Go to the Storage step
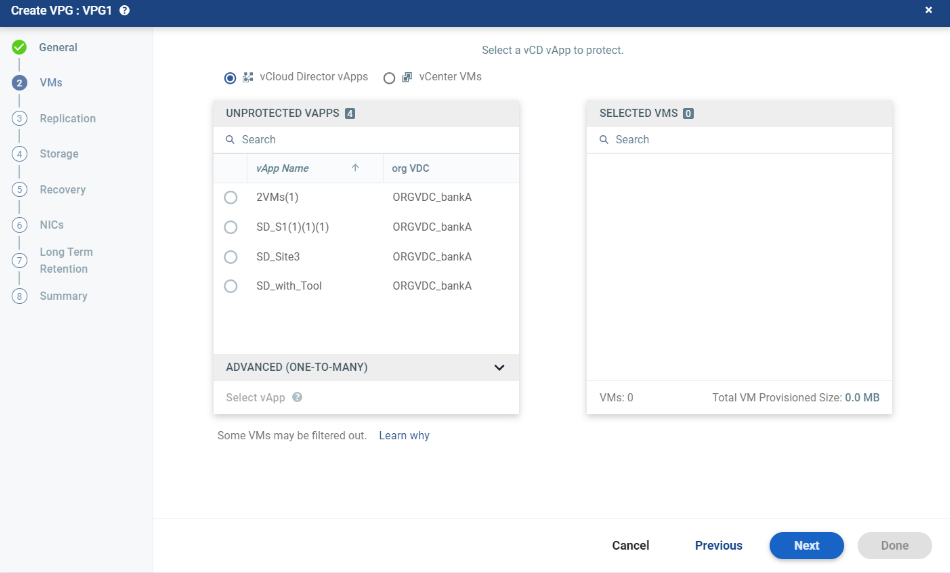Viewport: 950px width, 573px height. 59,154
